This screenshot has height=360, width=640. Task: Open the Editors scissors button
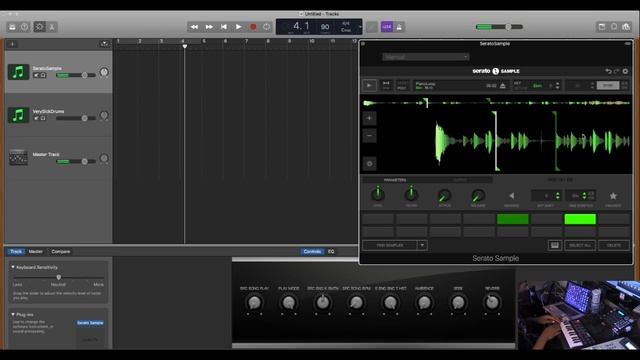[x=52, y=27]
